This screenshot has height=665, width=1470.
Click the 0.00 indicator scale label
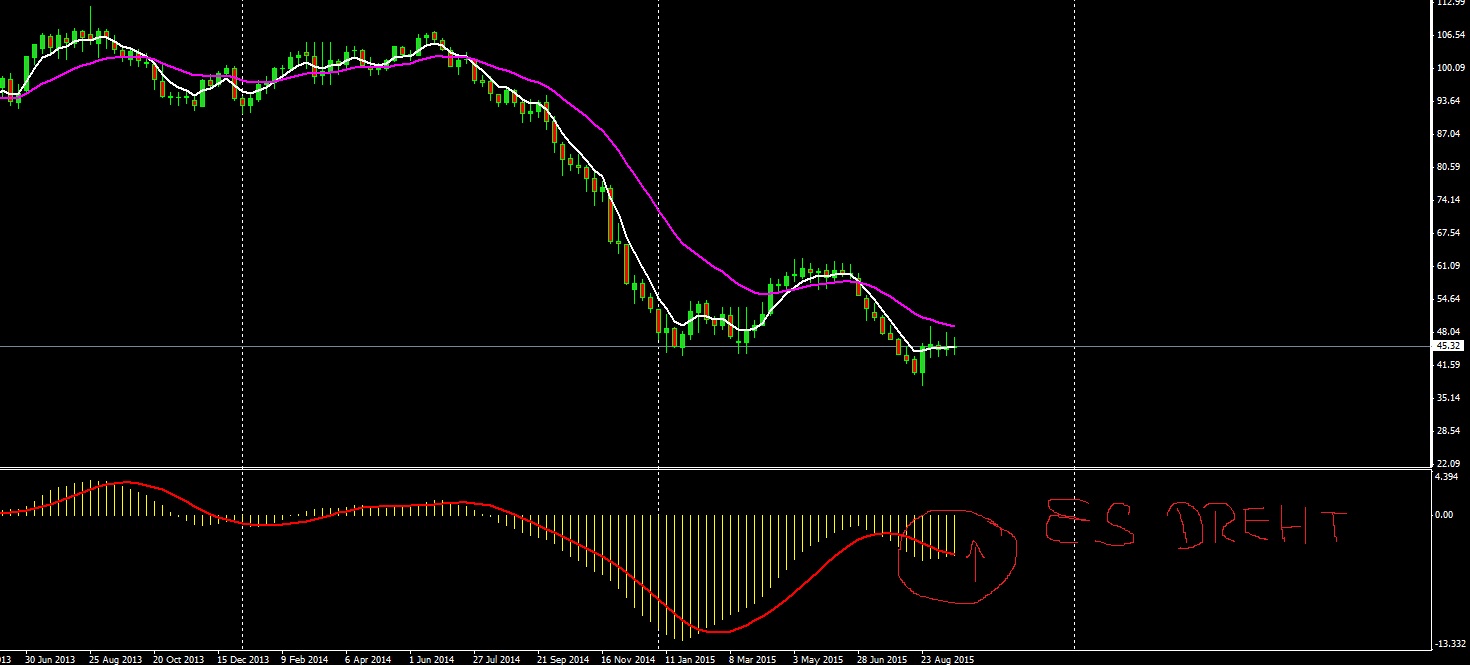click(1444, 513)
